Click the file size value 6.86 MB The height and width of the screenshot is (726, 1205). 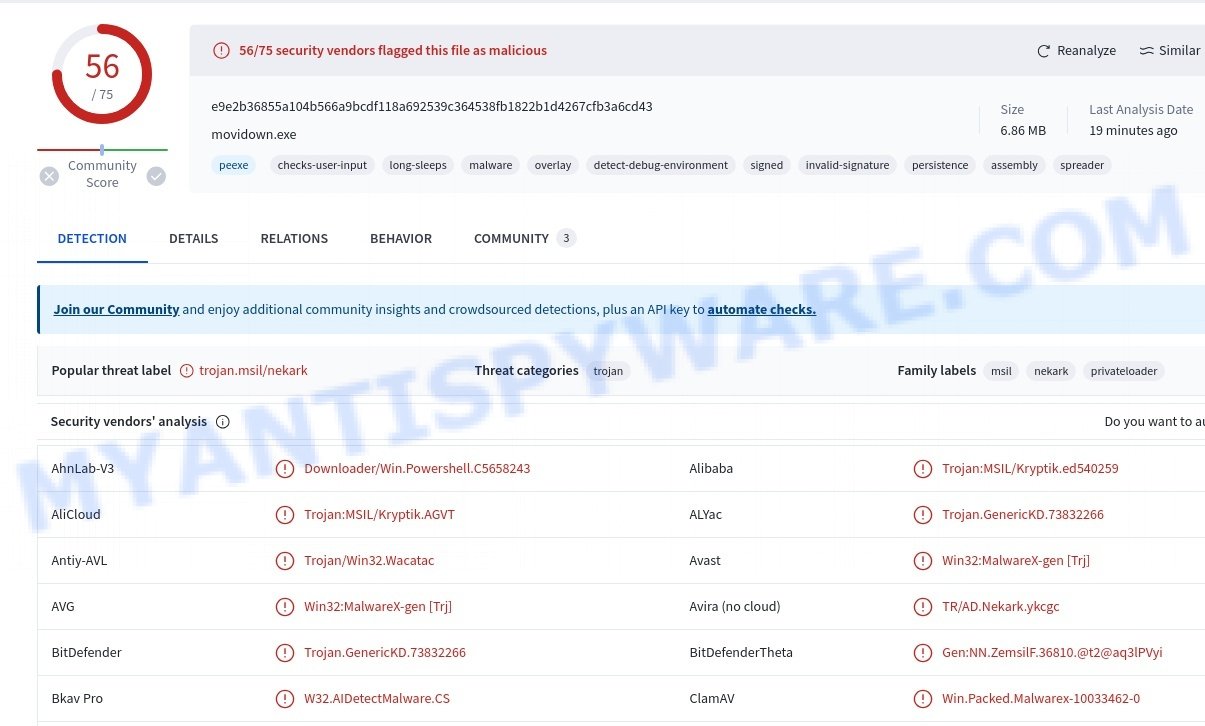pos(1023,131)
